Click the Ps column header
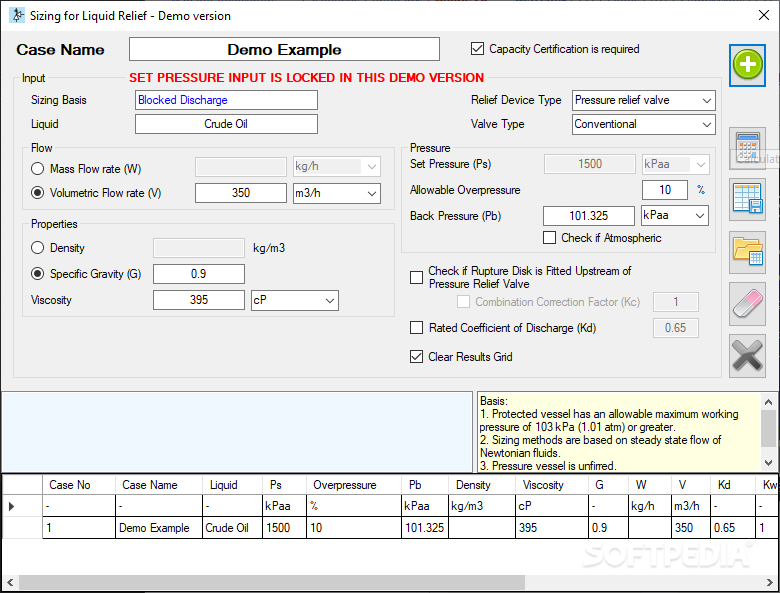 tap(284, 485)
